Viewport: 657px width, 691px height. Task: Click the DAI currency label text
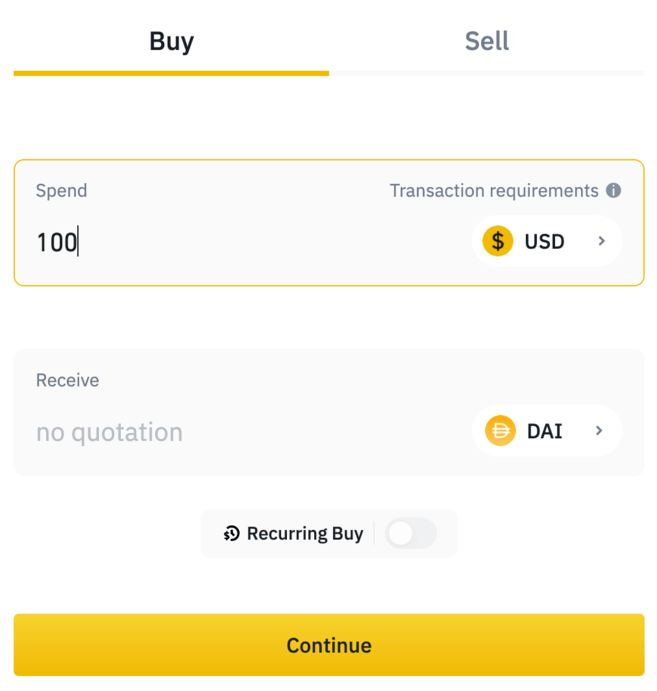tap(545, 431)
